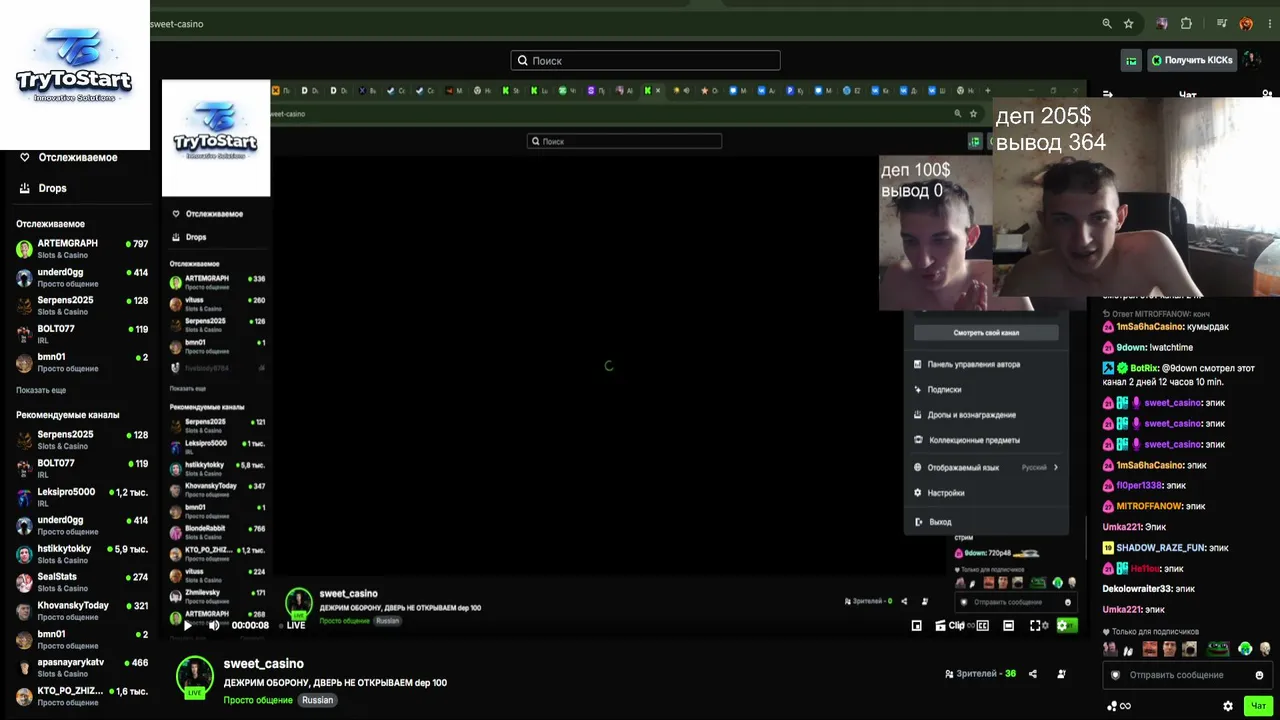Focus the Отправить сообщение chat input
The image size is (1280, 720).
click(1187, 675)
